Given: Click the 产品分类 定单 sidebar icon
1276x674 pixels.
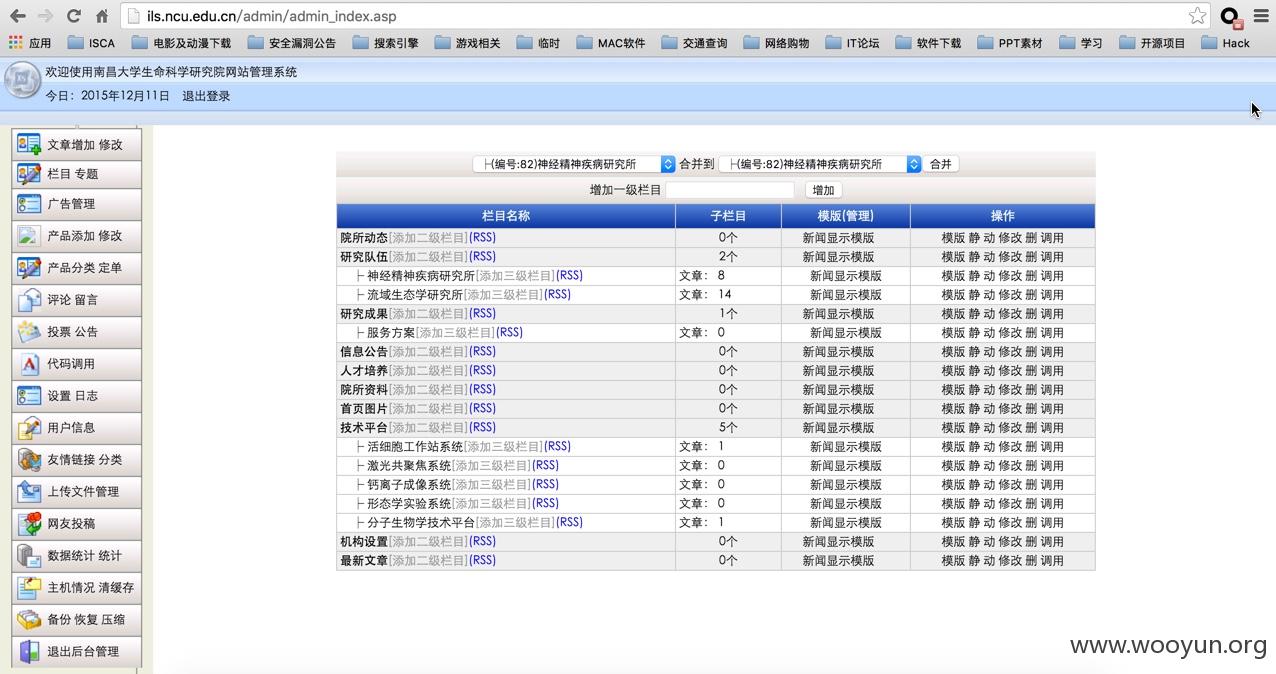Looking at the screenshot, I should coord(29,268).
